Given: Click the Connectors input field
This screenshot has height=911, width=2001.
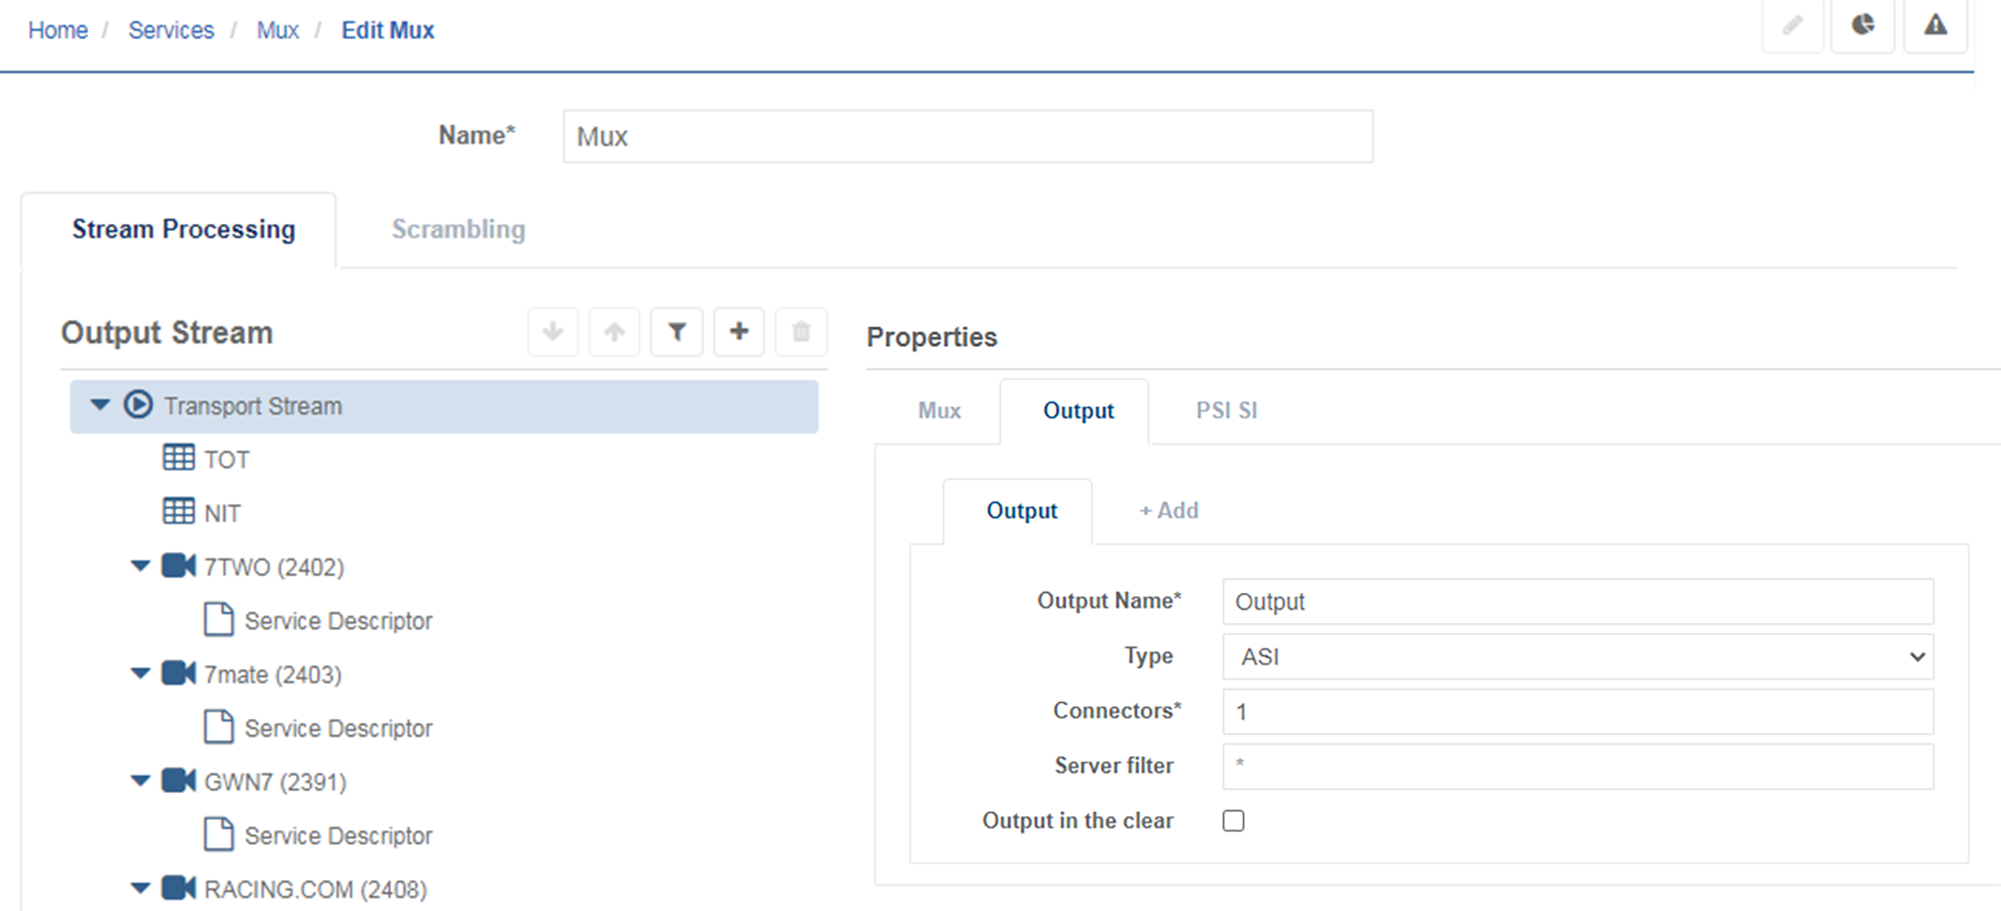Looking at the screenshot, I should (1577, 712).
